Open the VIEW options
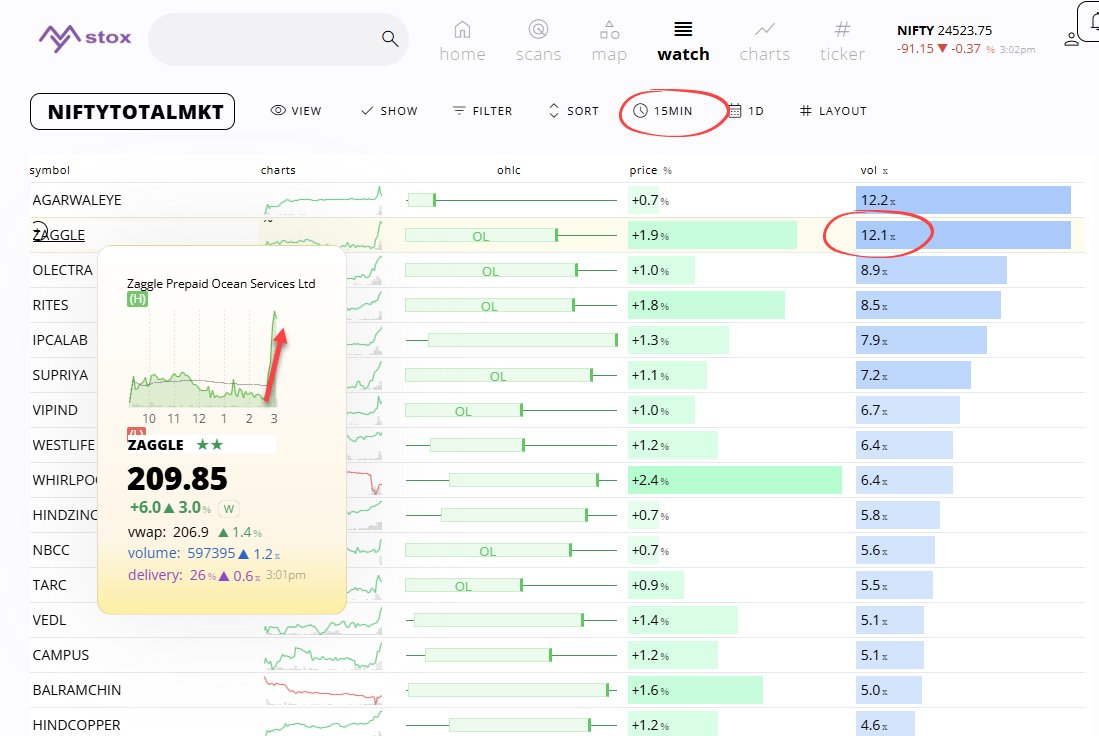The width and height of the screenshot is (1099, 736). coord(296,111)
